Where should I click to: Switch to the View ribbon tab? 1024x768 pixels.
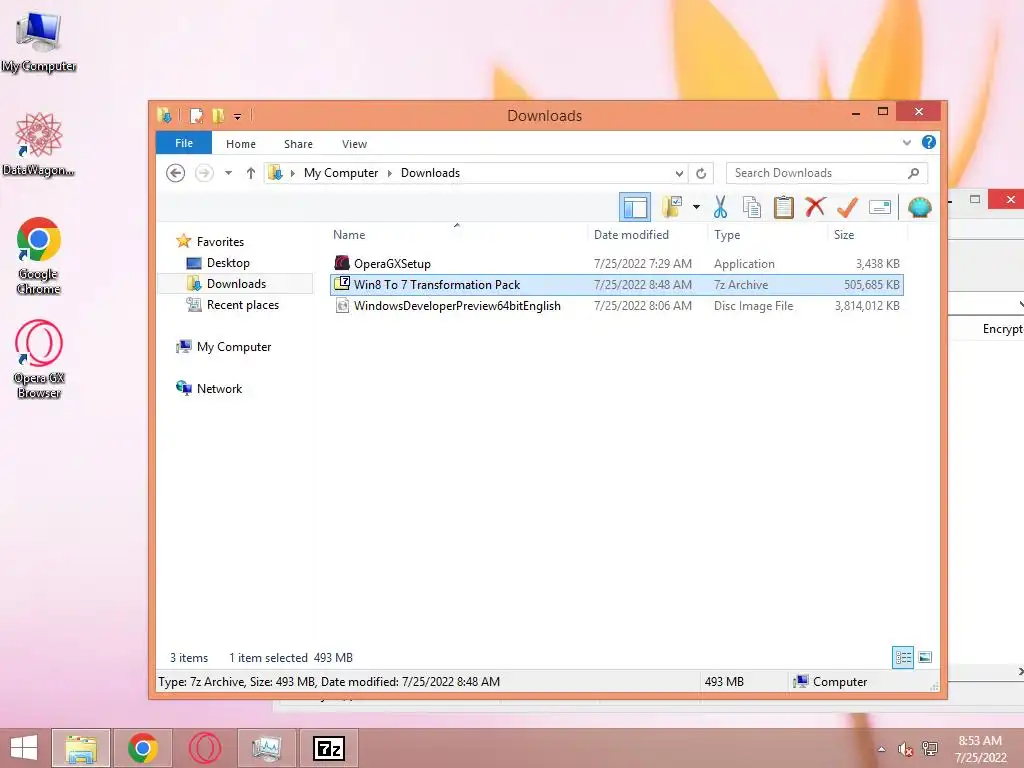pos(354,144)
